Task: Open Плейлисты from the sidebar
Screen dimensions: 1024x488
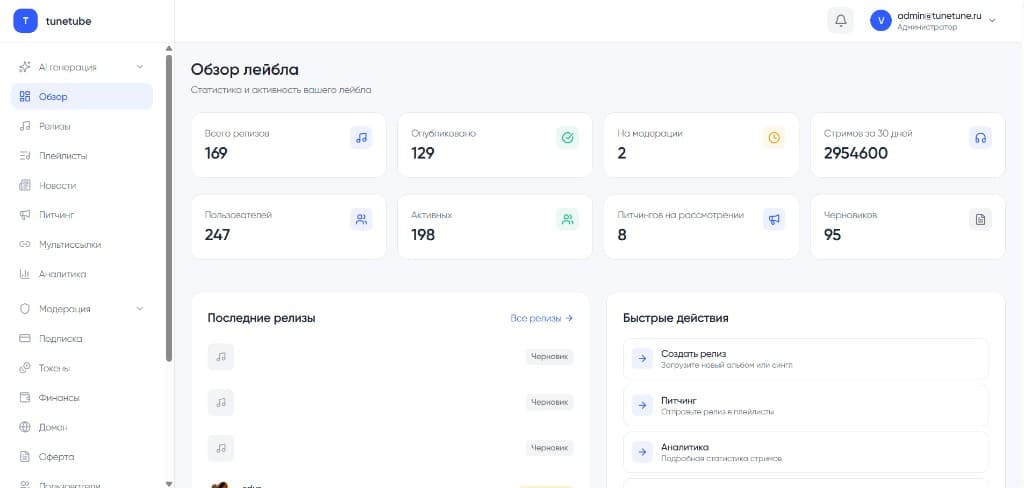Action: click(x=62, y=156)
